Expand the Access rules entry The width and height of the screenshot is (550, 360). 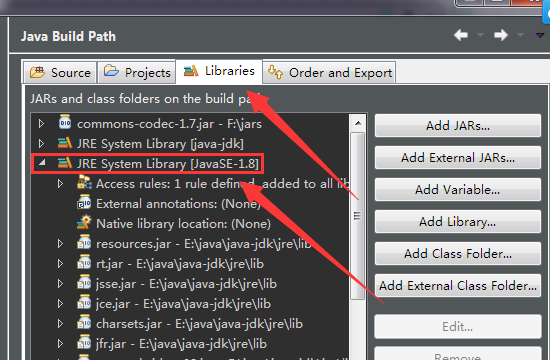point(60,184)
